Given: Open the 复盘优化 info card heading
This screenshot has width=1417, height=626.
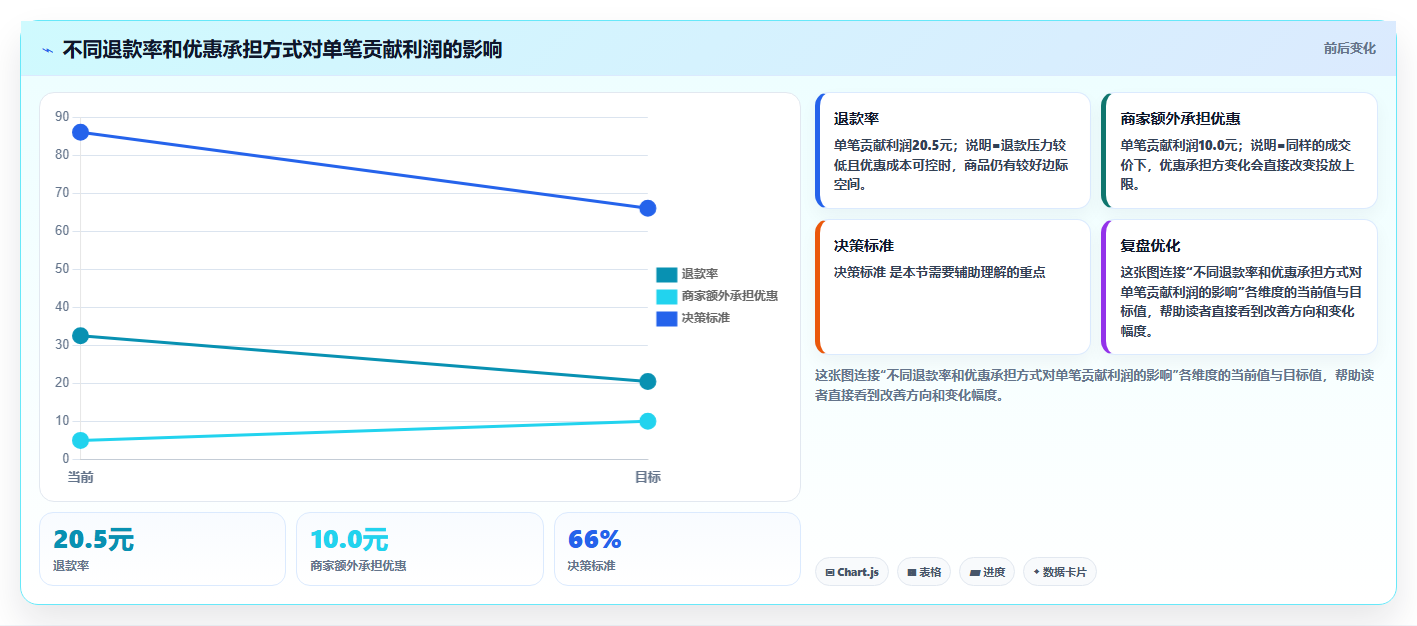Looking at the screenshot, I should click(1150, 245).
